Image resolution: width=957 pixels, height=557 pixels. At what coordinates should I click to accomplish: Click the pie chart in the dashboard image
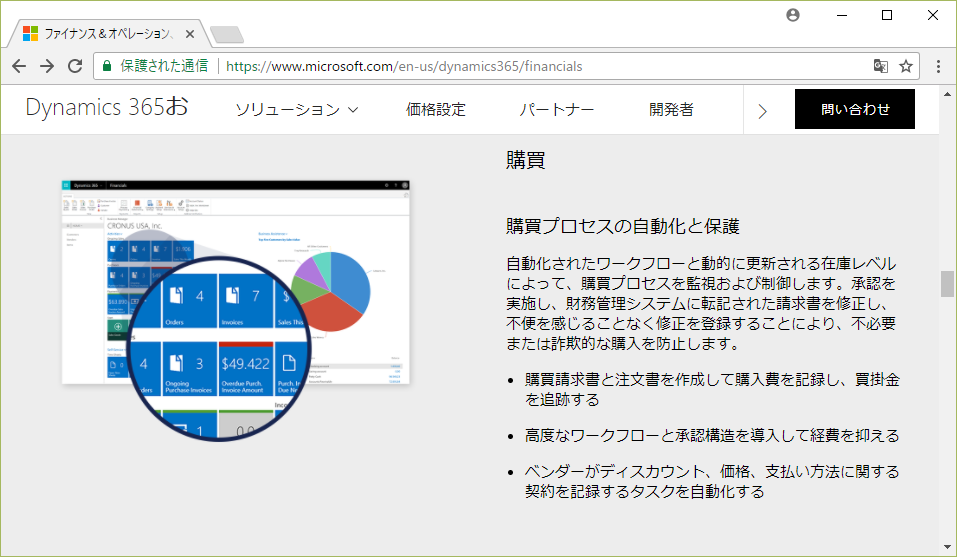tap(331, 292)
